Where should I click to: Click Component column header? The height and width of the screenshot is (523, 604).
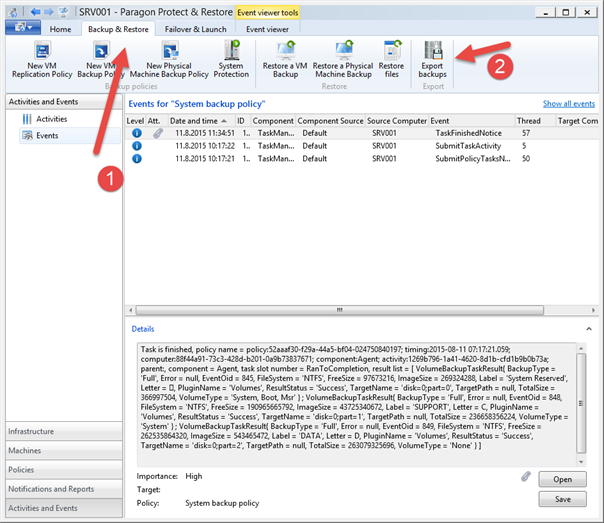(273, 121)
